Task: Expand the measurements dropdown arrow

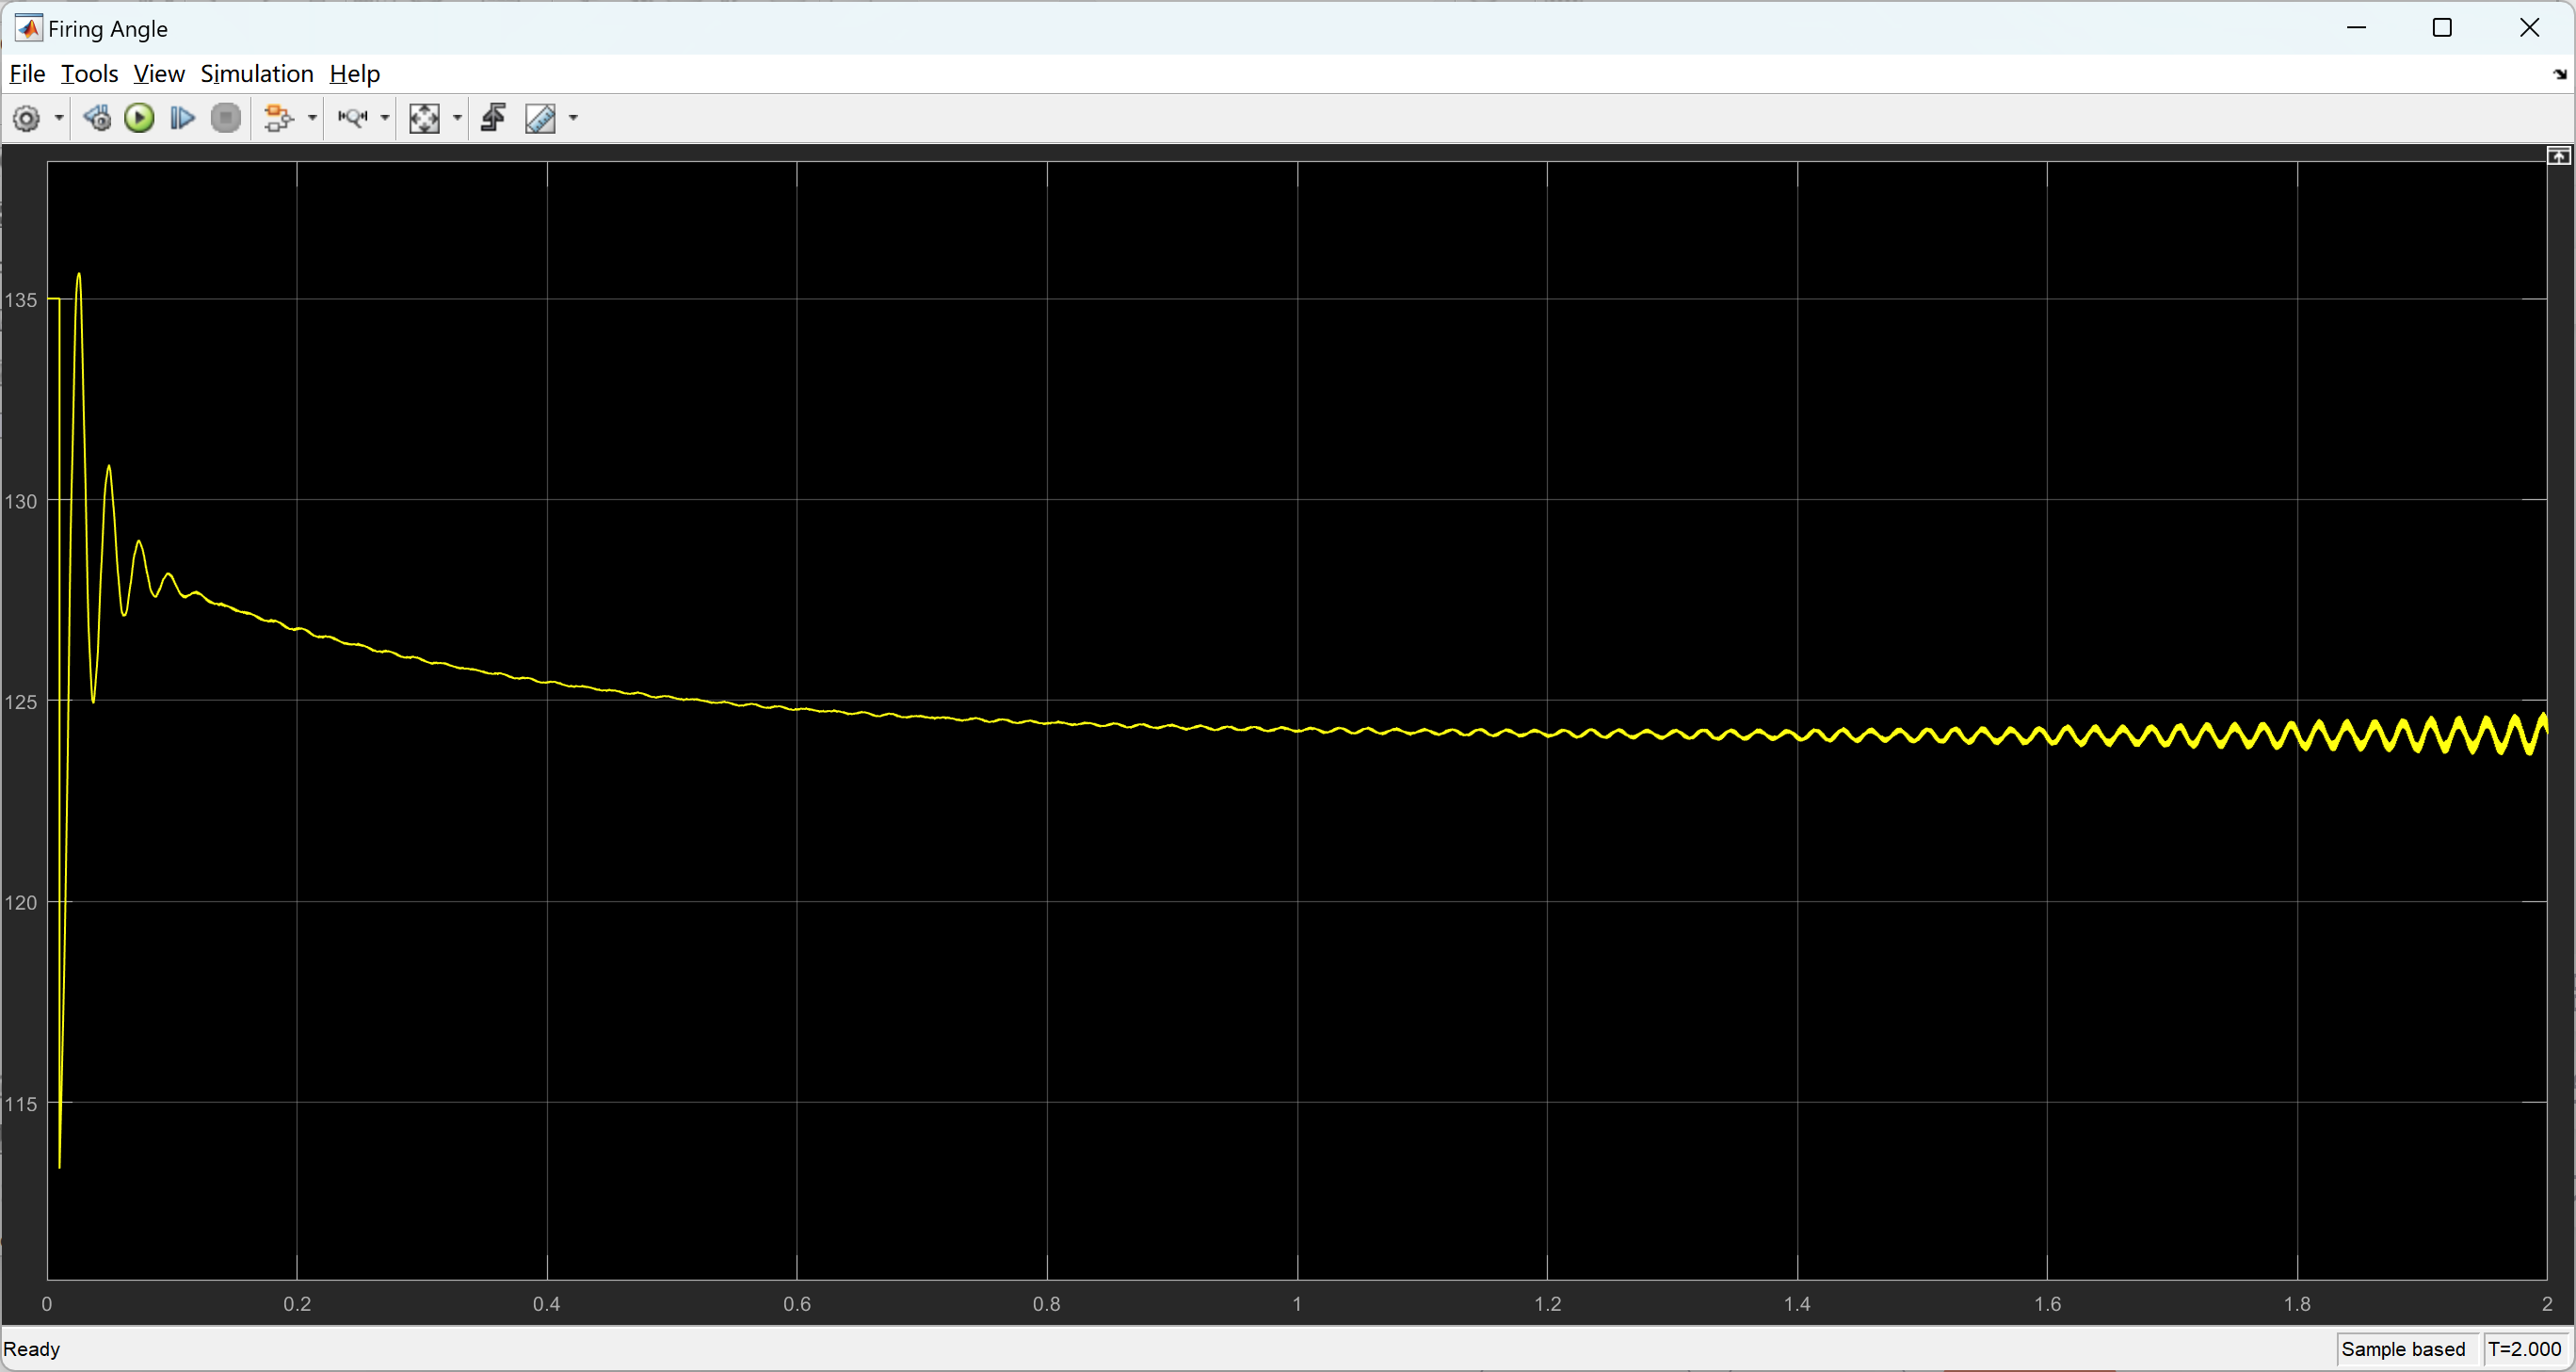Action: click(x=574, y=119)
